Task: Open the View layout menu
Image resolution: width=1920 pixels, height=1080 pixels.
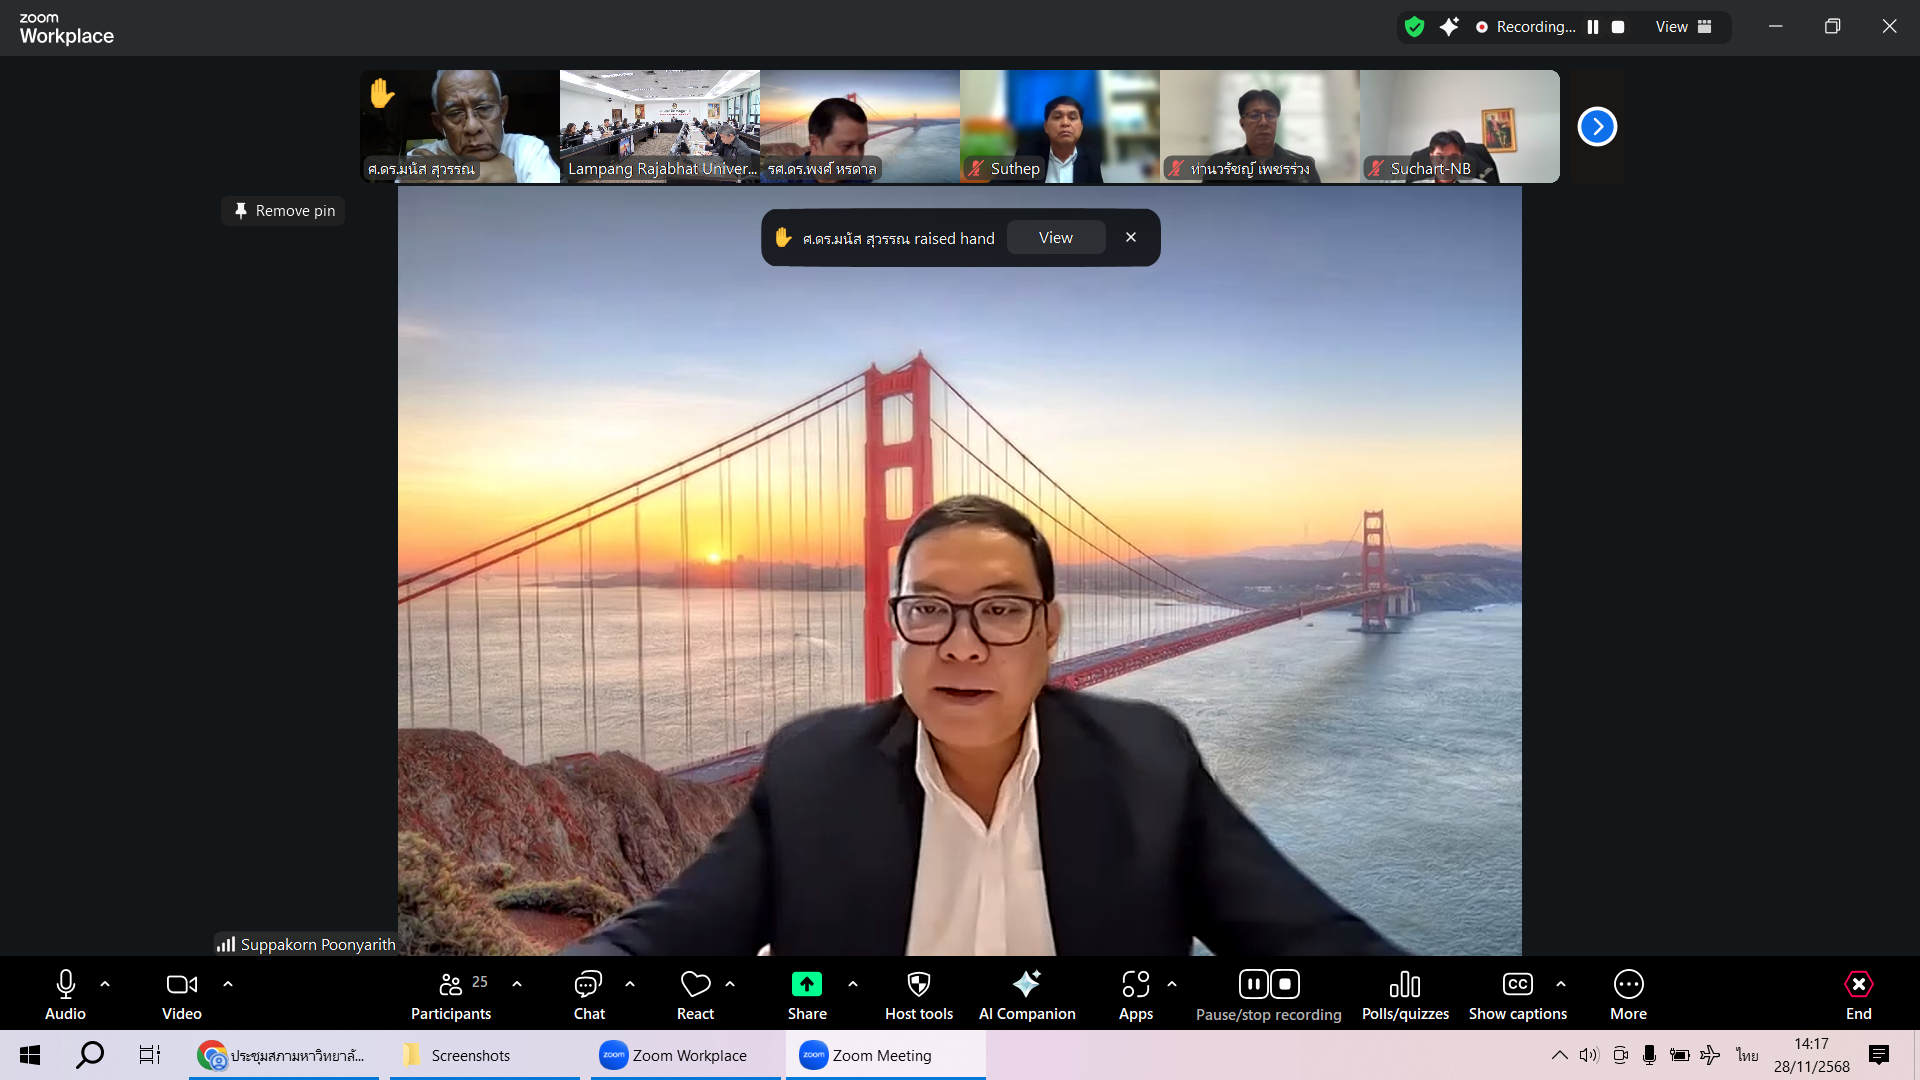Action: 1683,27
